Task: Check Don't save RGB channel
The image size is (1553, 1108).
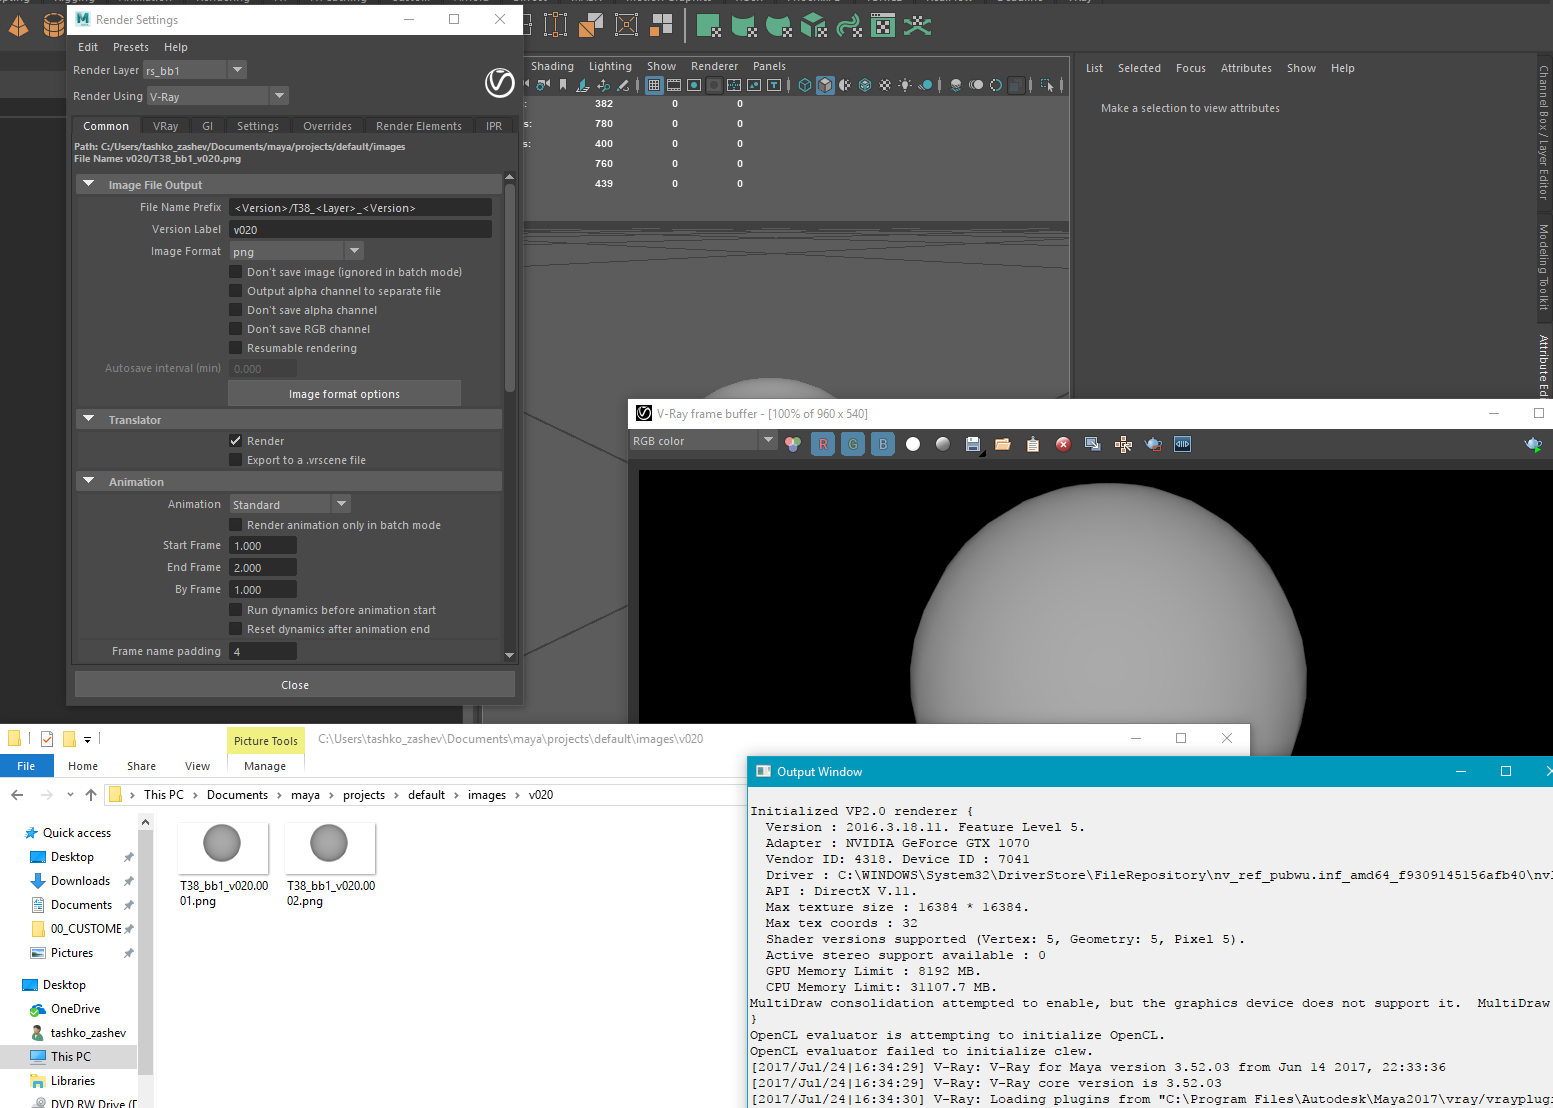Action: click(x=236, y=329)
